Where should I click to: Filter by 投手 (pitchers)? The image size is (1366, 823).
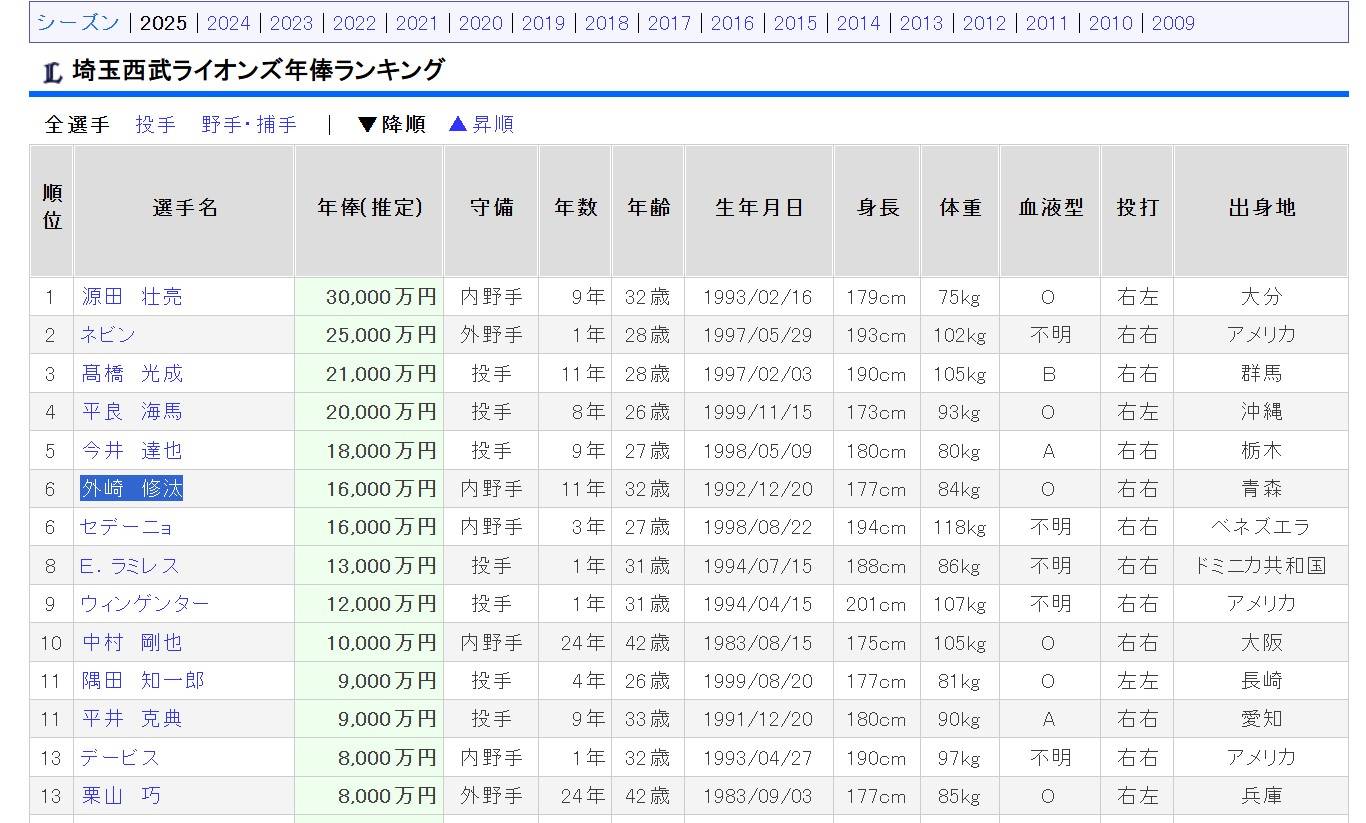(x=155, y=124)
